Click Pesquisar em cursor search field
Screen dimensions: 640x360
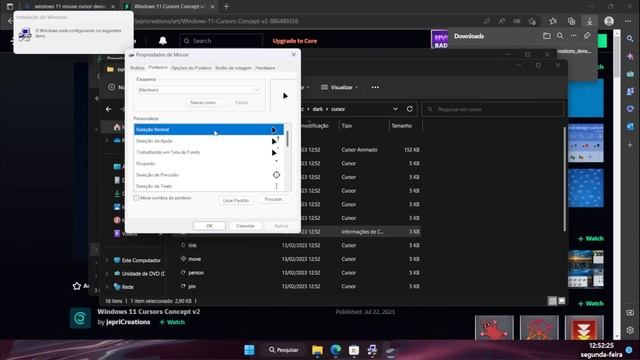pyautogui.click(x=493, y=109)
